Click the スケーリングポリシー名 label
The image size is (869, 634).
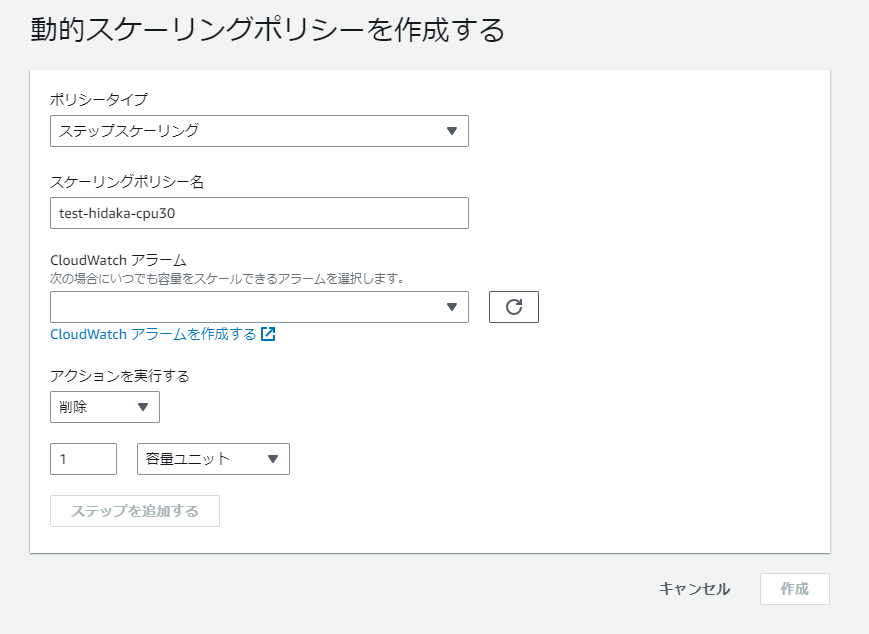(x=127, y=181)
